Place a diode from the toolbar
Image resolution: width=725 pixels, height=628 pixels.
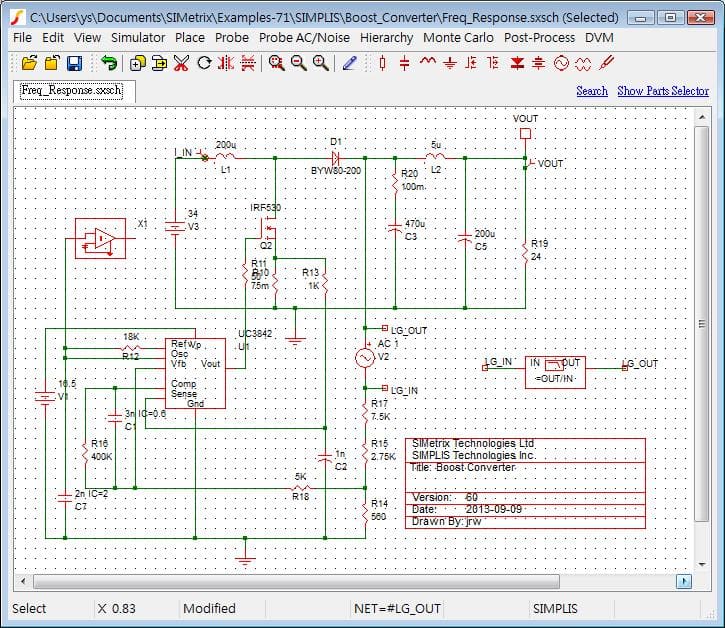click(x=517, y=63)
